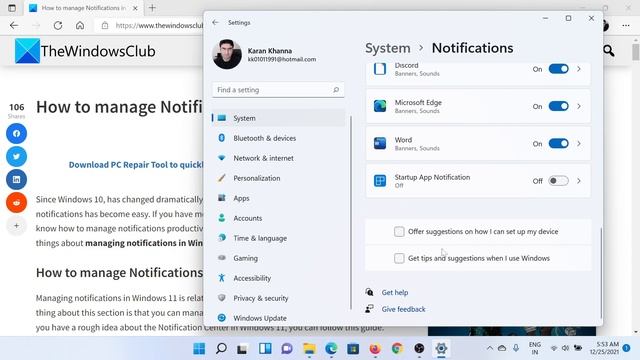Open the Give feedback link
Screen dimensions: 640x360
tap(403, 309)
